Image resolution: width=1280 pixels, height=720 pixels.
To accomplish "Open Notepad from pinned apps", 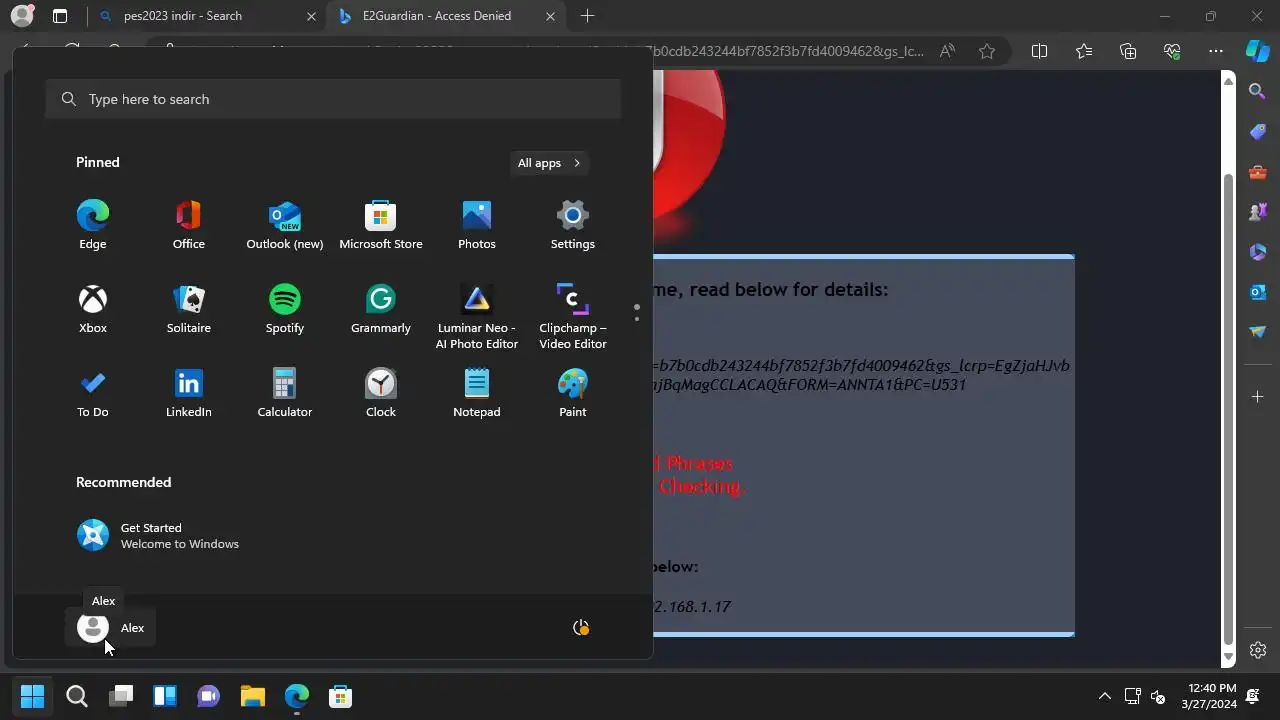I will click(x=477, y=393).
